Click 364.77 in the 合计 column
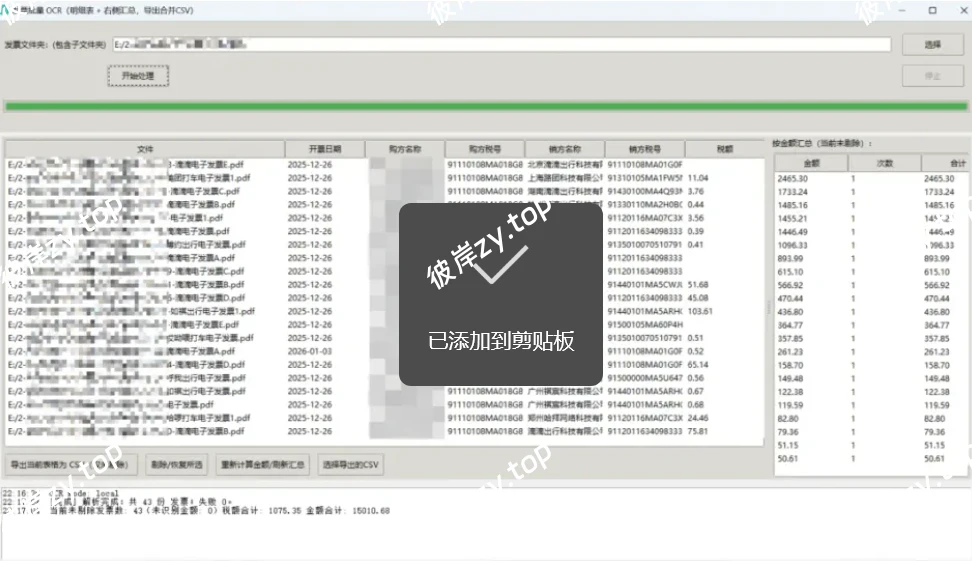972x561 pixels. pos(937,325)
